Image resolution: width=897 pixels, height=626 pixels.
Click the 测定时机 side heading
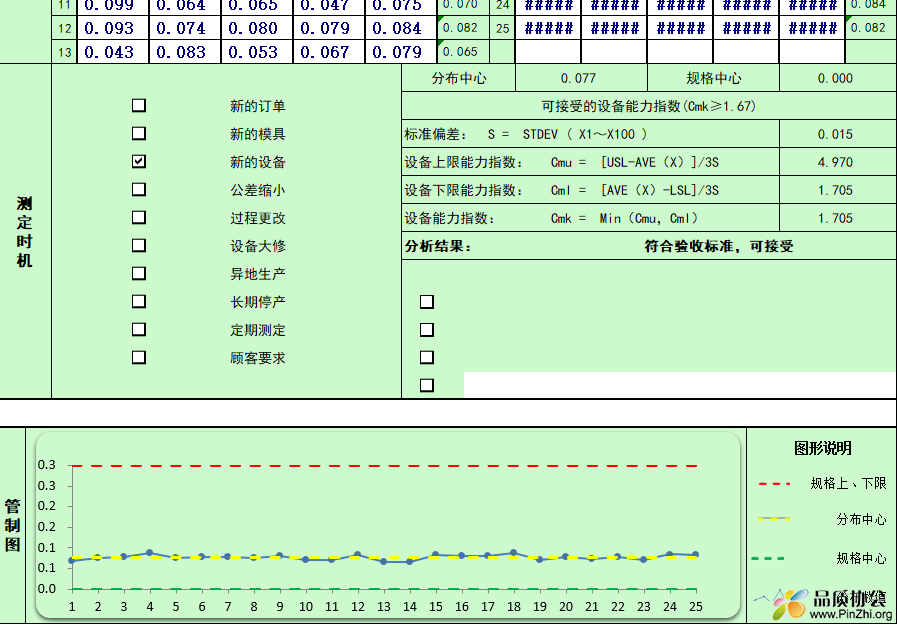point(24,232)
